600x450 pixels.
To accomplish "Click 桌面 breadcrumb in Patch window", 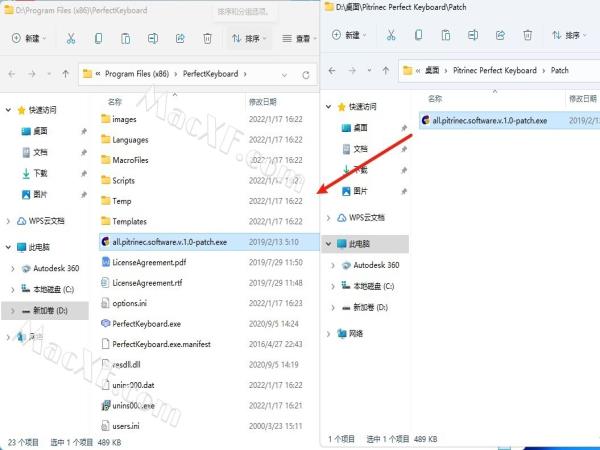I will 432,70.
